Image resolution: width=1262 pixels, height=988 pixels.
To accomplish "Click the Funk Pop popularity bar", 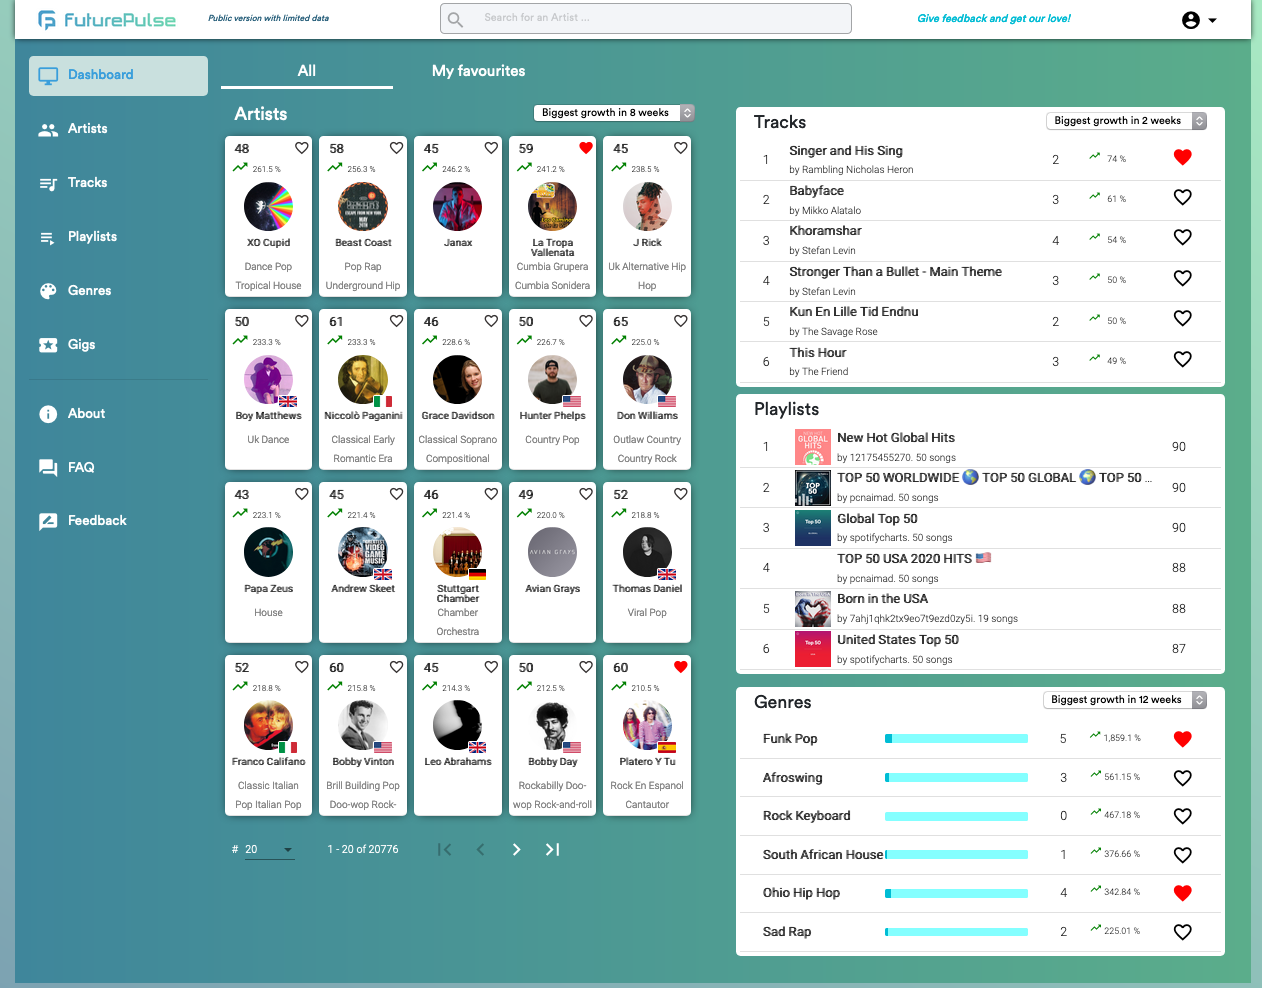I will point(956,739).
